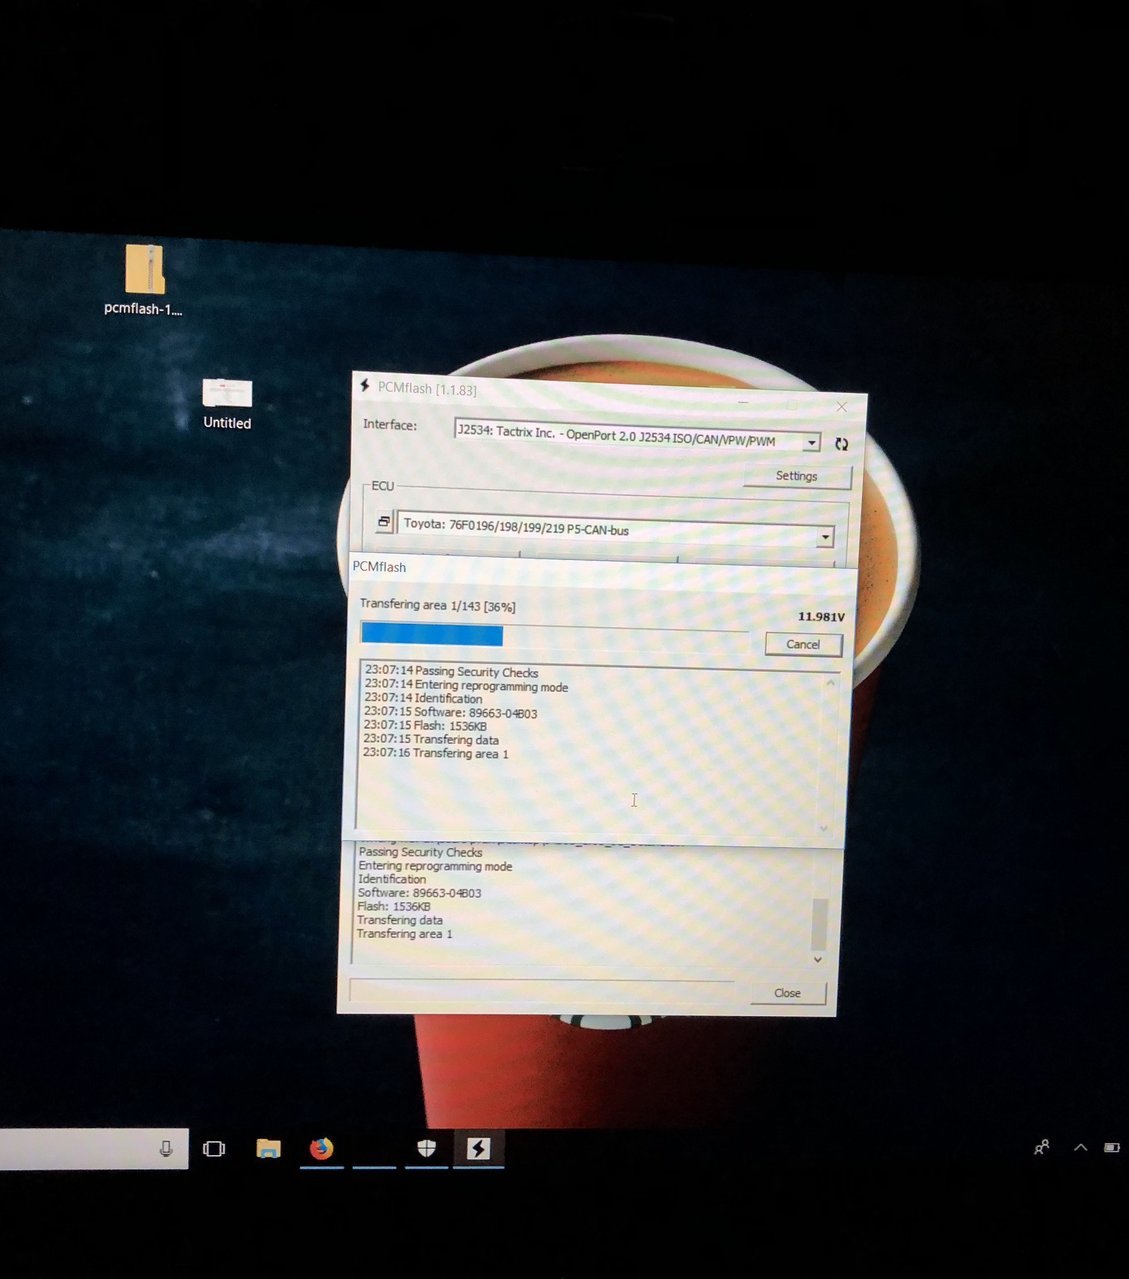Click the 11.981V voltage reading
1129x1279 pixels.
pyautogui.click(x=821, y=616)
